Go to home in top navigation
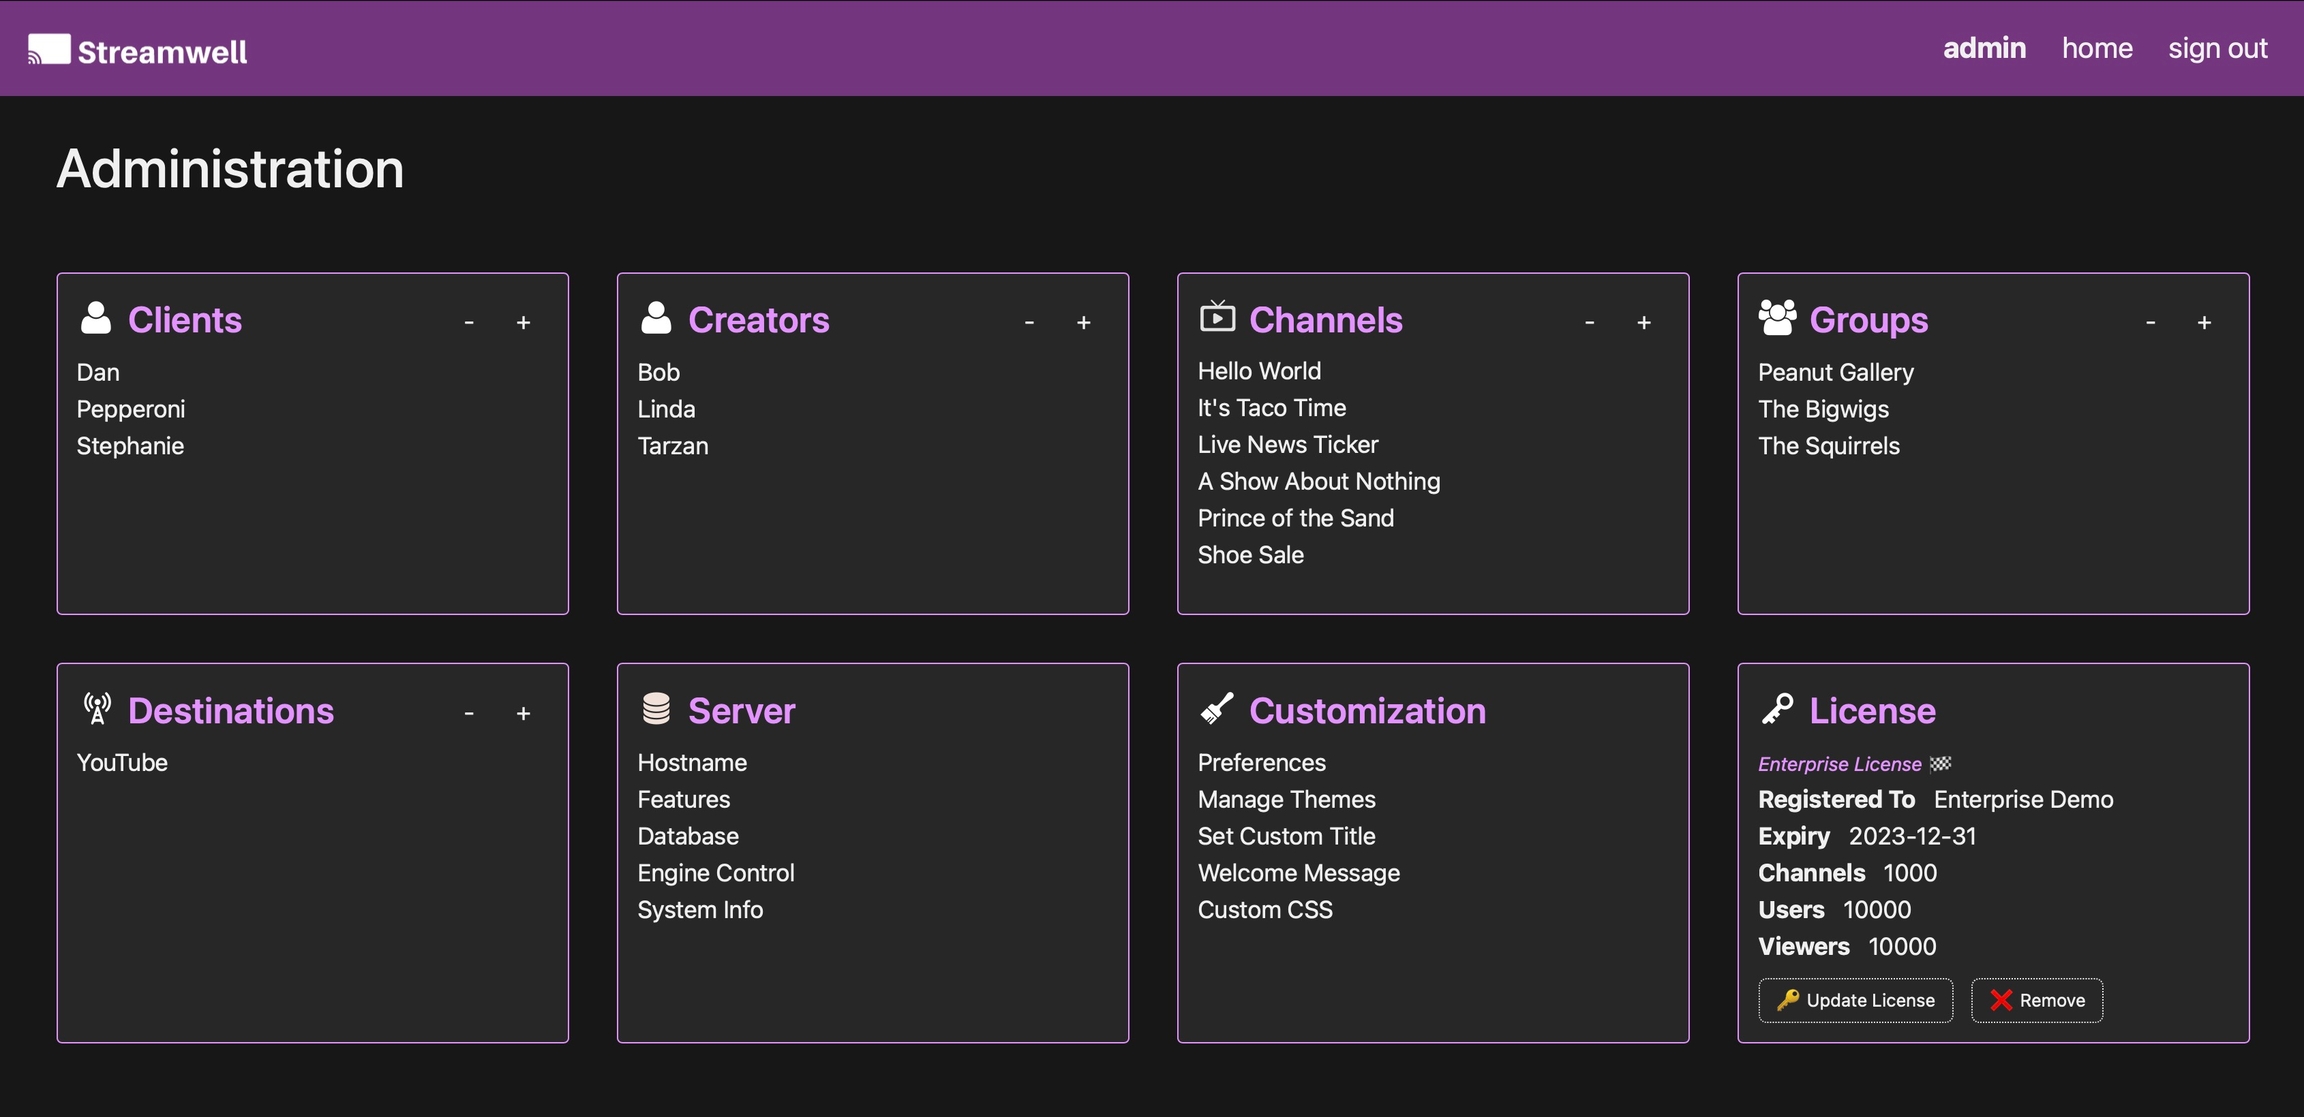This screenshot has height=1117, width=2304. (2097, 48)
